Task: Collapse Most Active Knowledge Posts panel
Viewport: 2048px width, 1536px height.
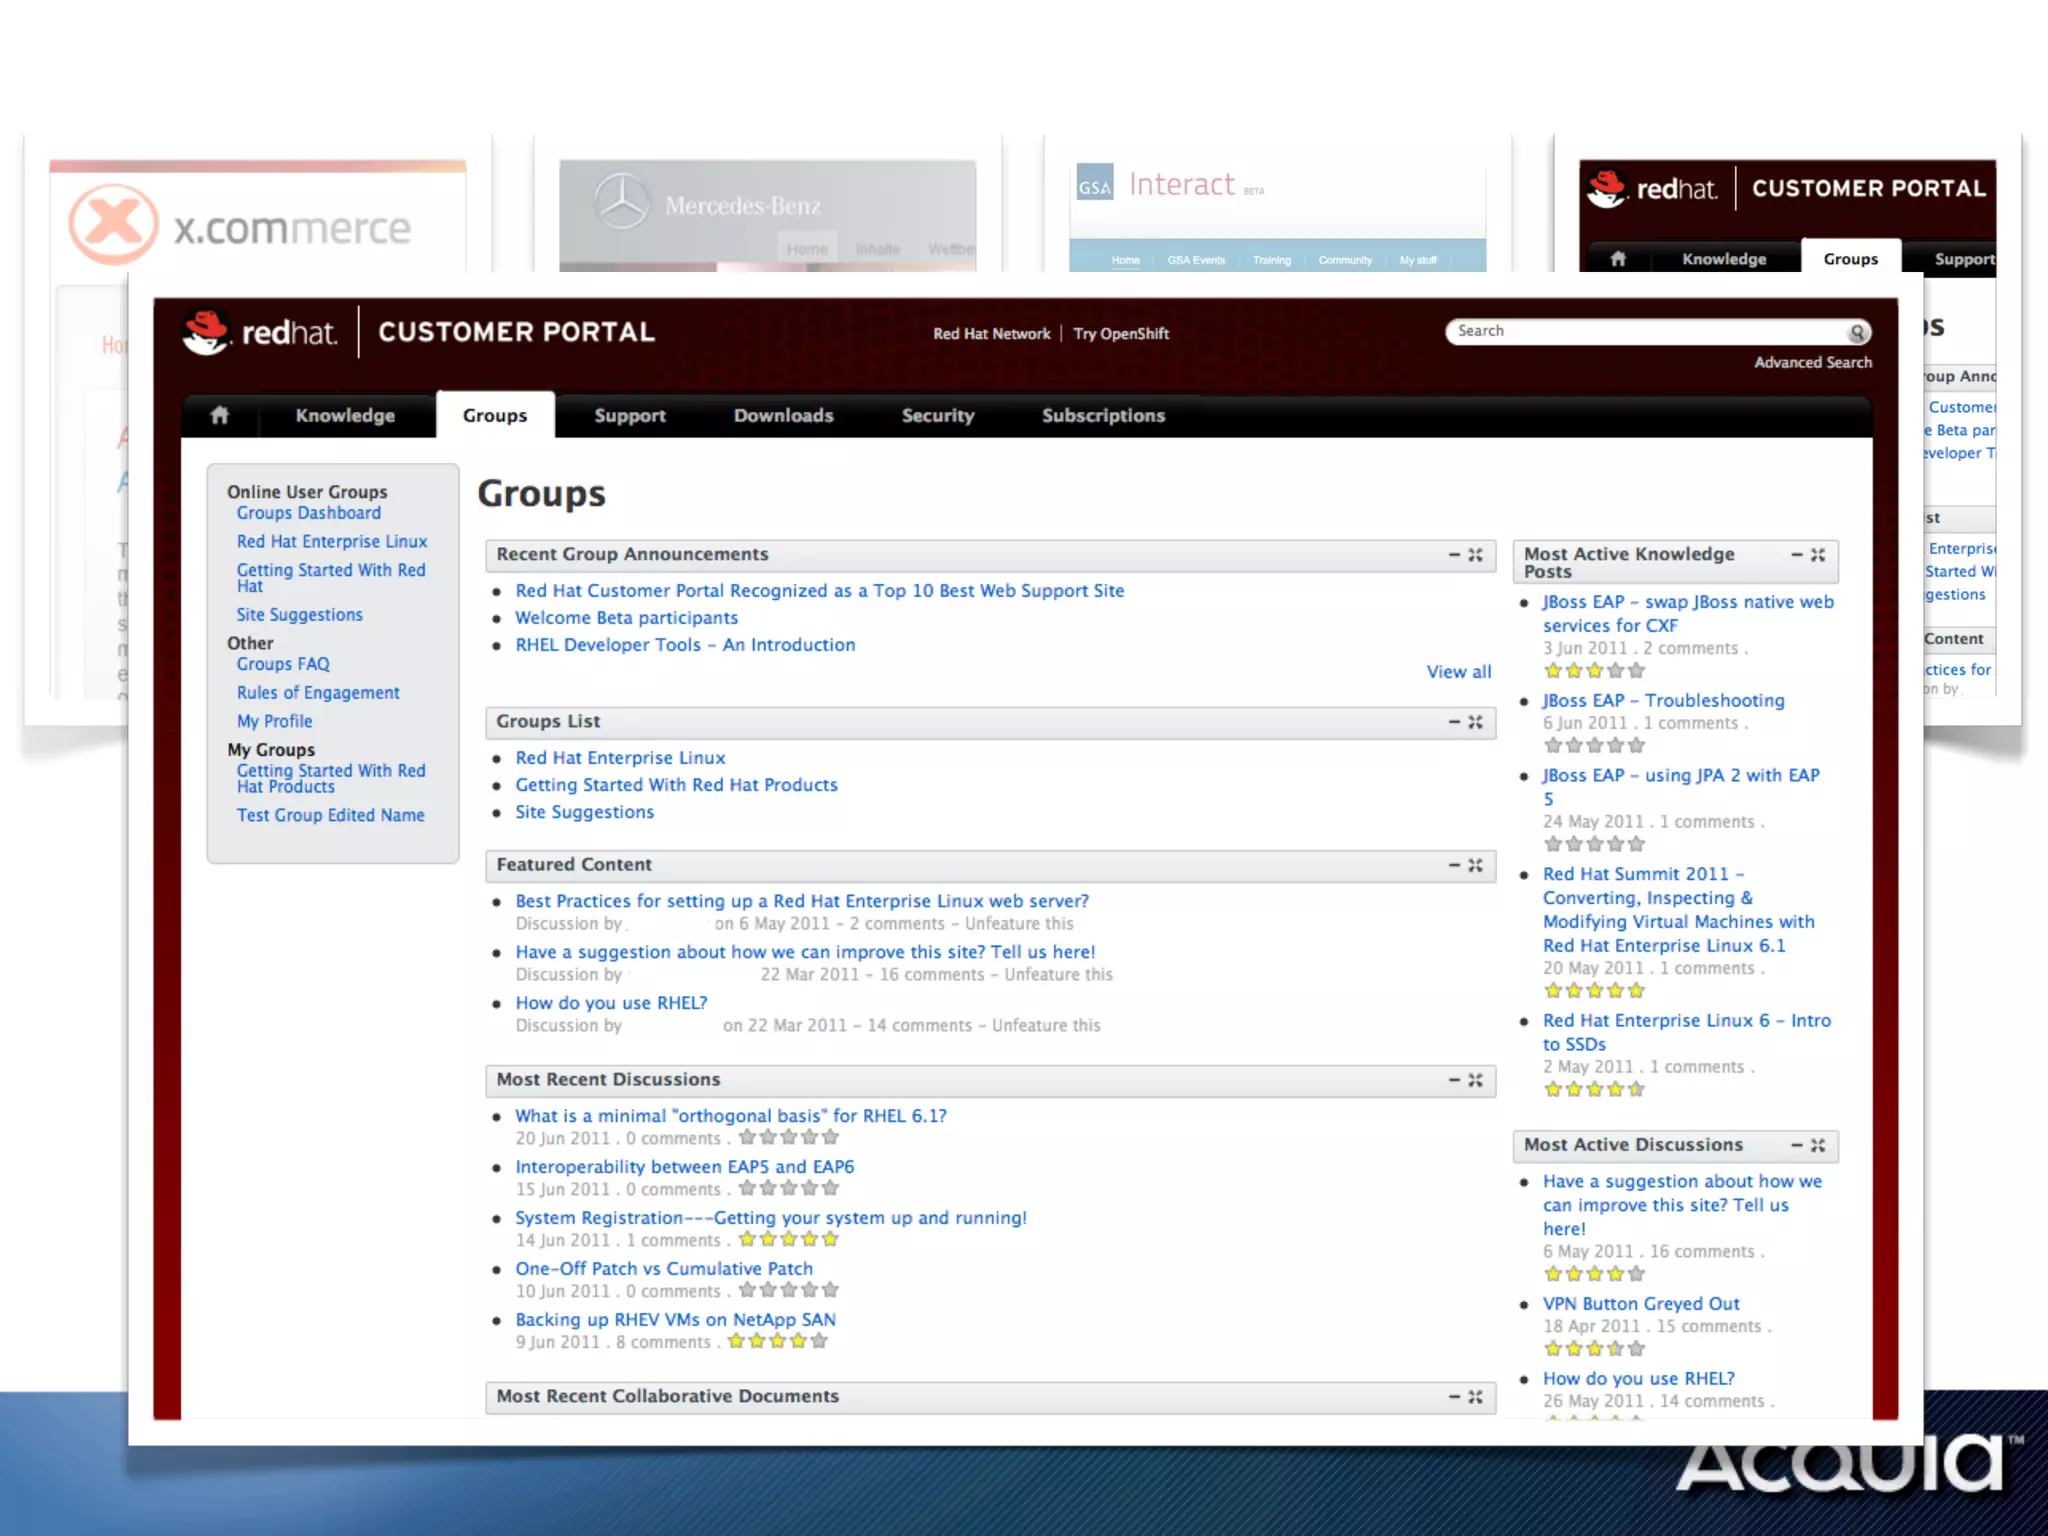Action: coord(1797,554)
